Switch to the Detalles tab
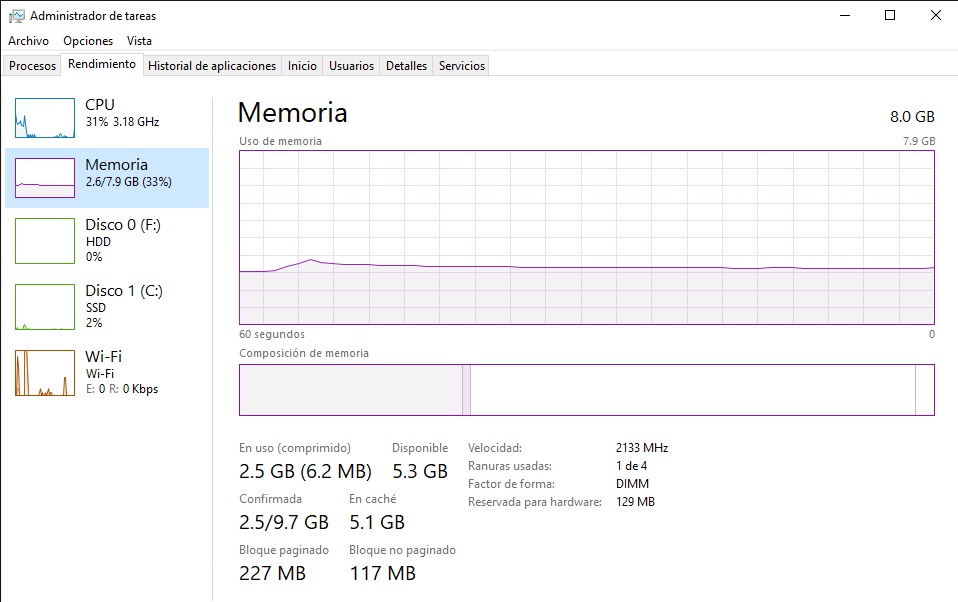Image resolution: width=958 pixels, height=602 pixels. (x=406, y=66)
